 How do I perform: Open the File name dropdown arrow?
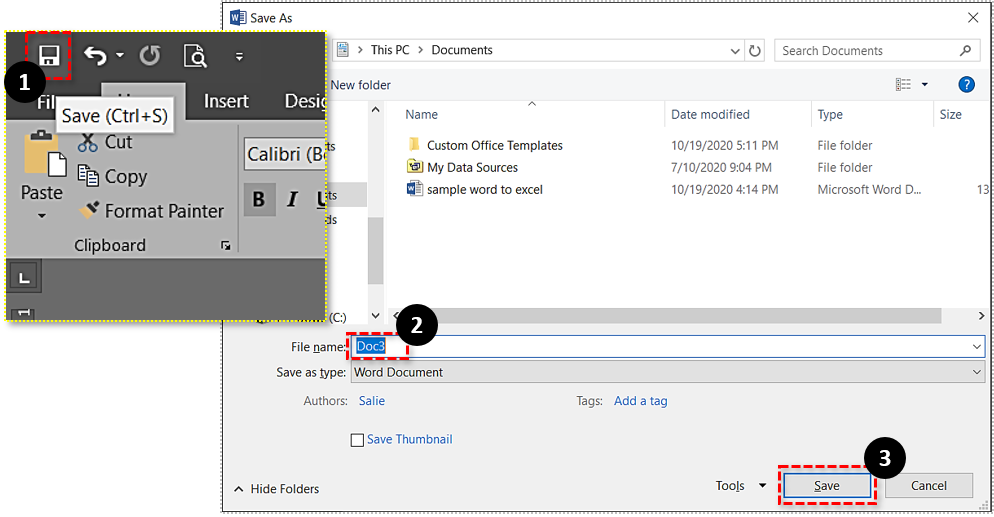coord(976,347)
